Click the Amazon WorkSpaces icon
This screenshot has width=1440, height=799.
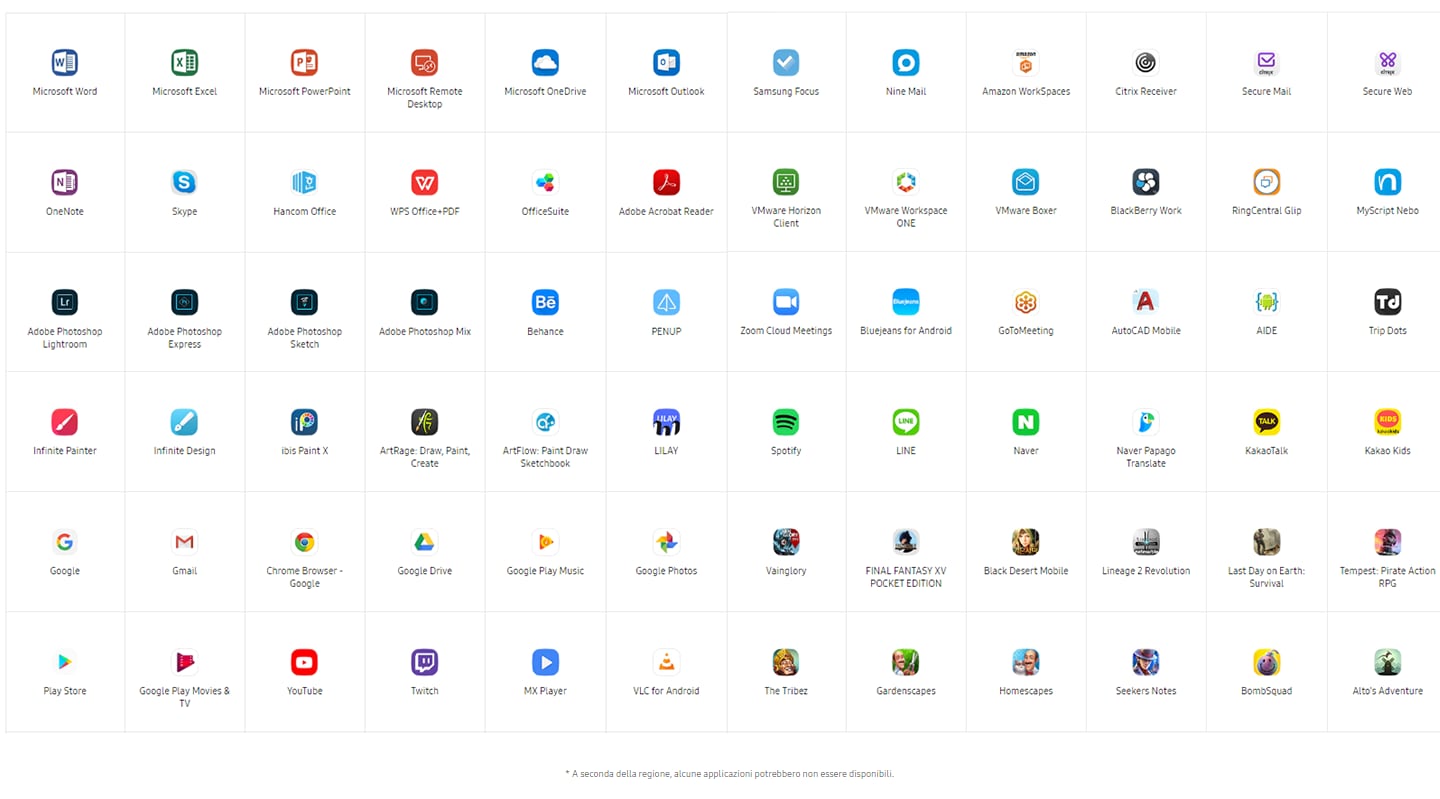pyautogui.click(x=1026, y=63)
